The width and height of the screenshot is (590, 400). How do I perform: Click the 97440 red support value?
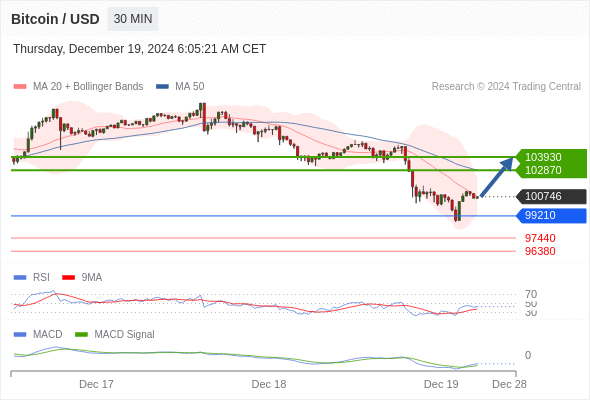pyautogui.click(x=540, y=238)
